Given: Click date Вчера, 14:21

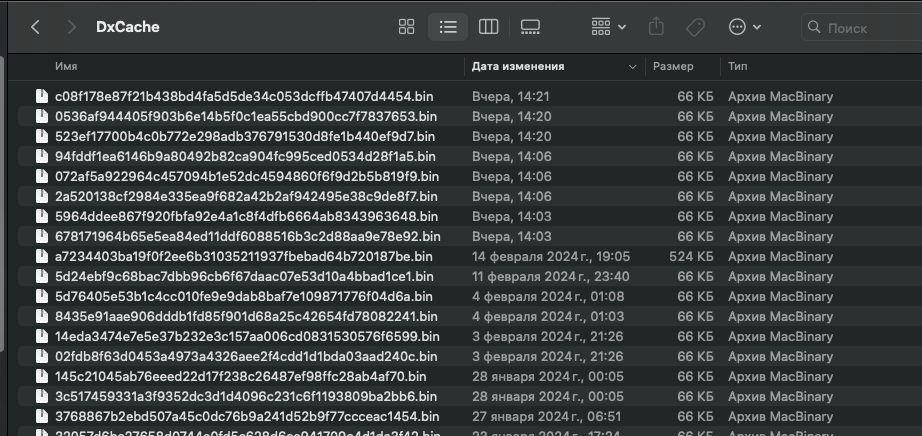Looking at the screenshot, I should [512, 96].
